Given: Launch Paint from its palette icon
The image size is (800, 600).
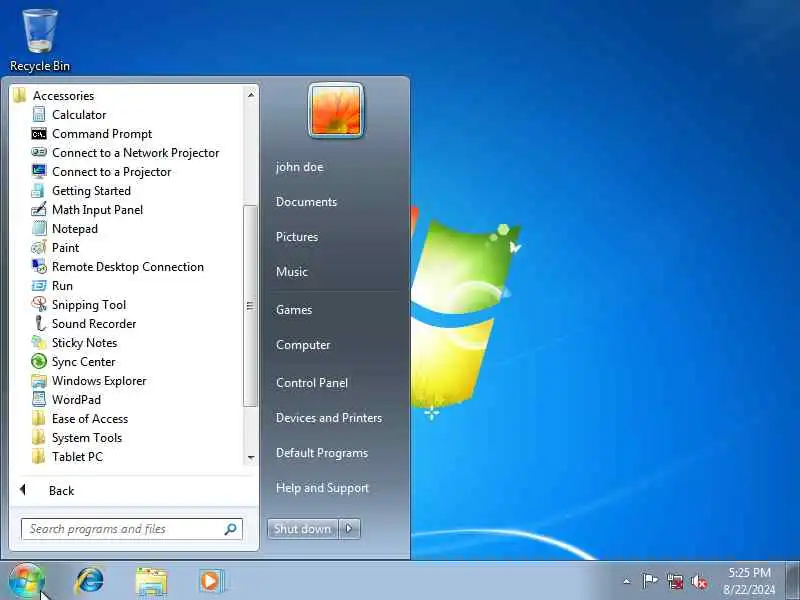Looking at the screenshot, I should [x=39, y=247].
